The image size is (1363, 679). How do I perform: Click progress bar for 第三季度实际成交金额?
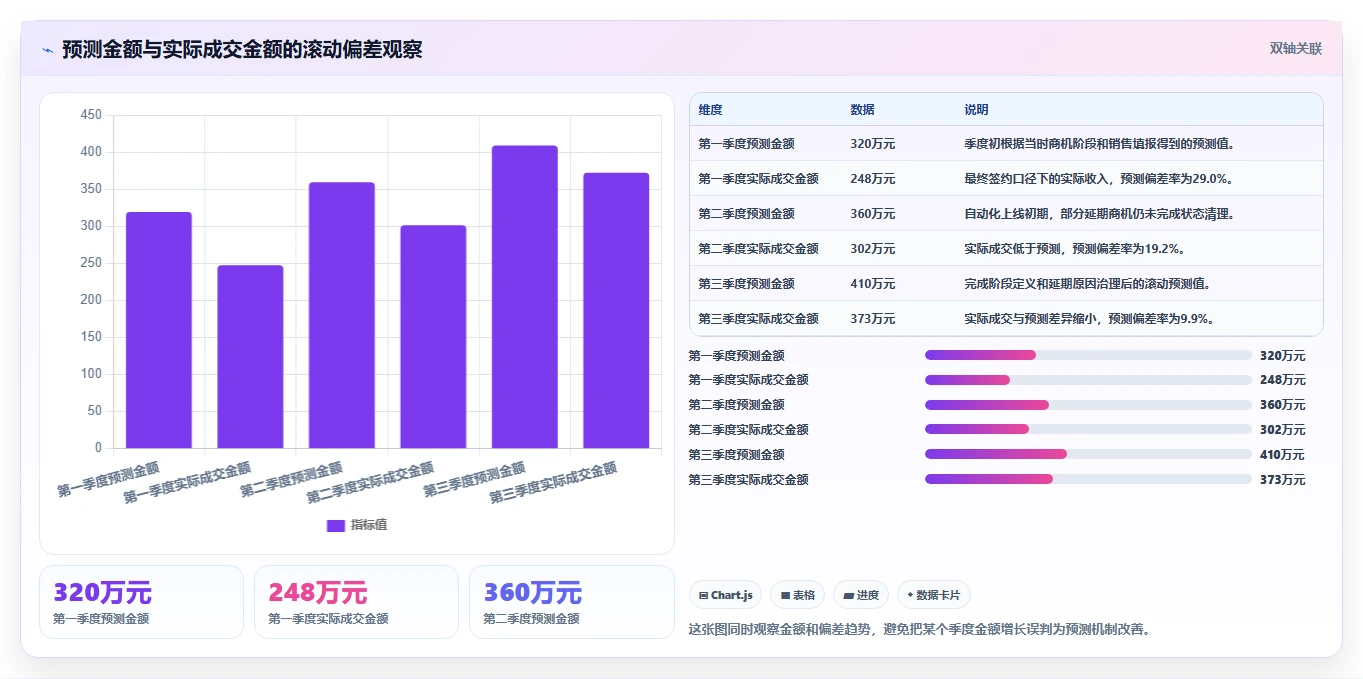point(1088,479)
